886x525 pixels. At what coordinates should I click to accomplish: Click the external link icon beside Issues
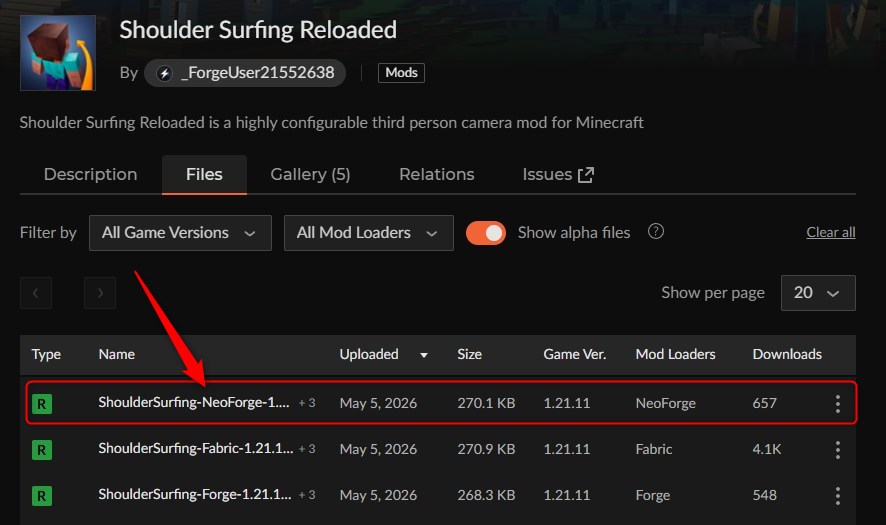(586, 175)
